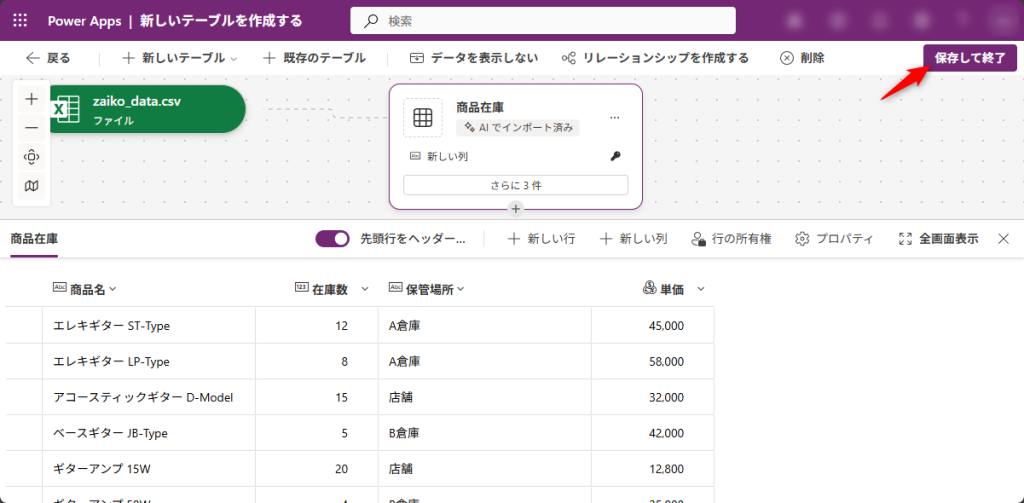This screenshot has height=503, width=1024.
Task: Click the Excel icon on the file node
Action: coord(66,109)
